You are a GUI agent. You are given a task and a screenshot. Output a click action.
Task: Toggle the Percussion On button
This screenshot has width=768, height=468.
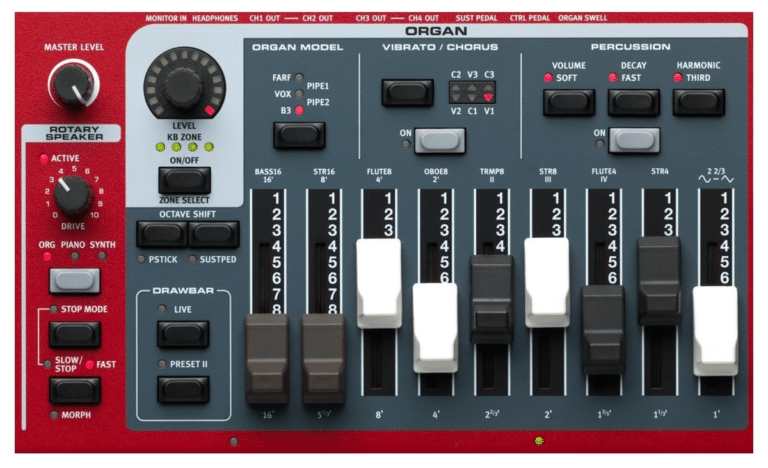[634, 140]
